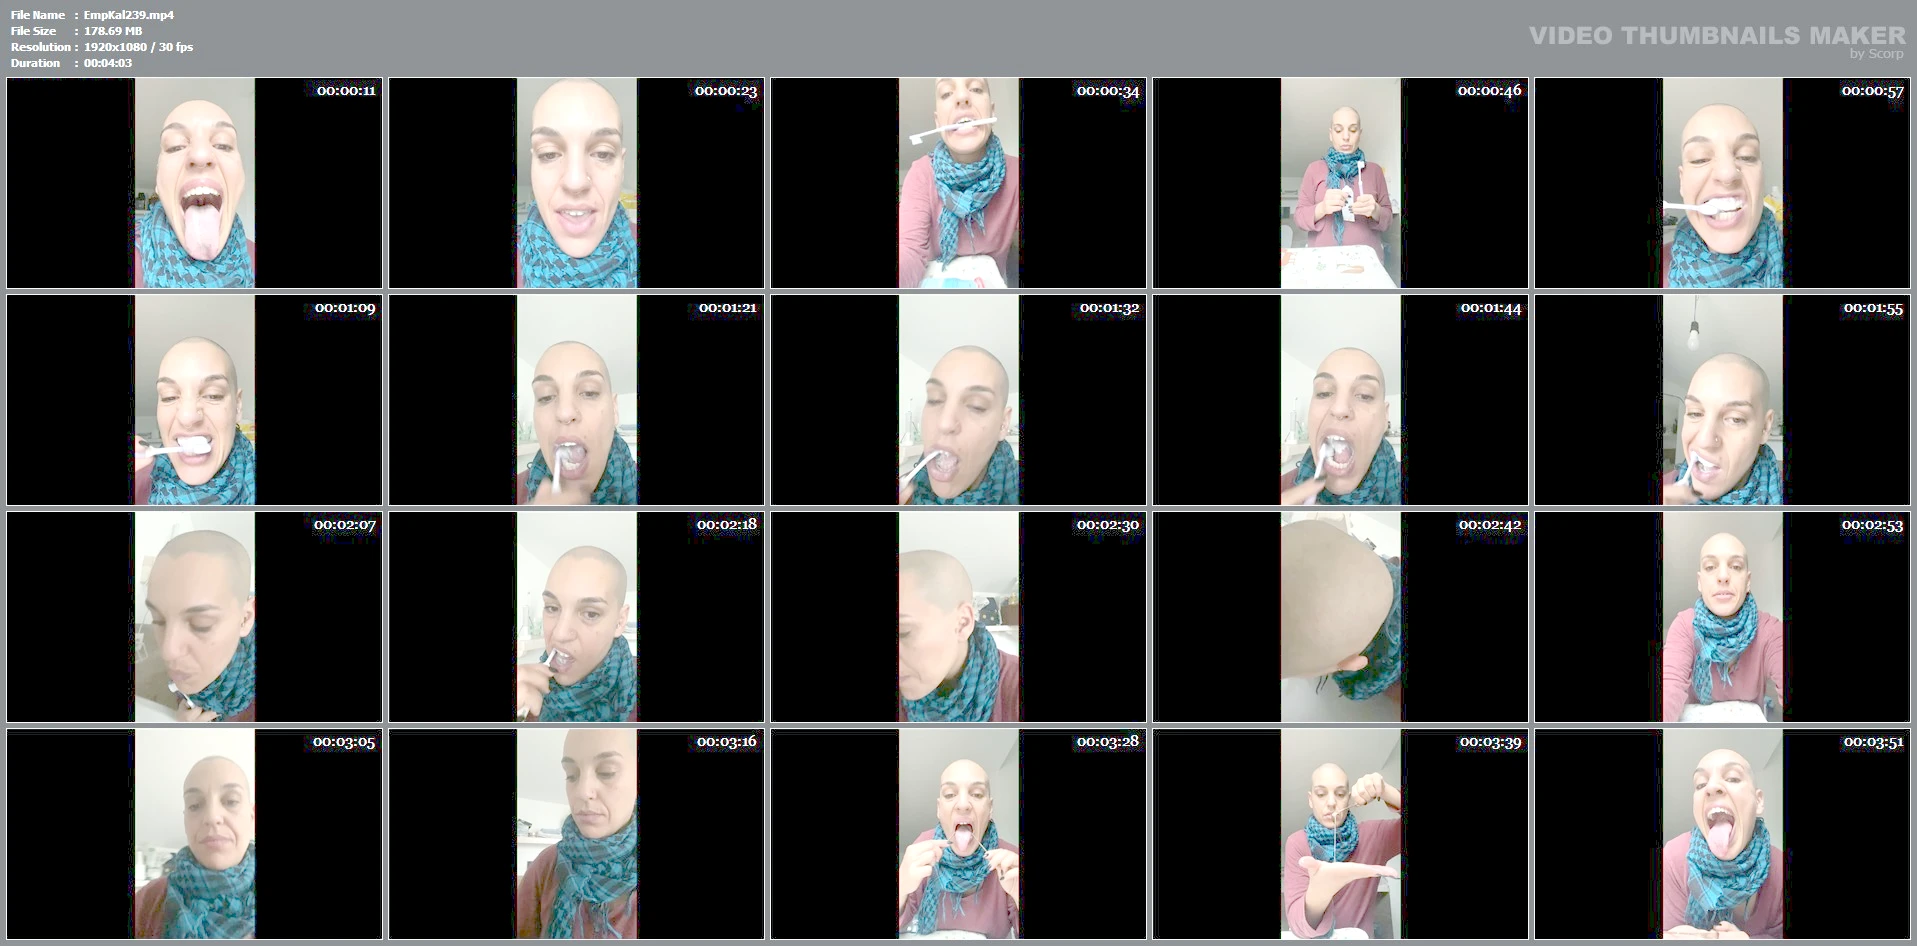
Task: Select the thumbnail at 00:00:57
Action: tap(1723, 183)
